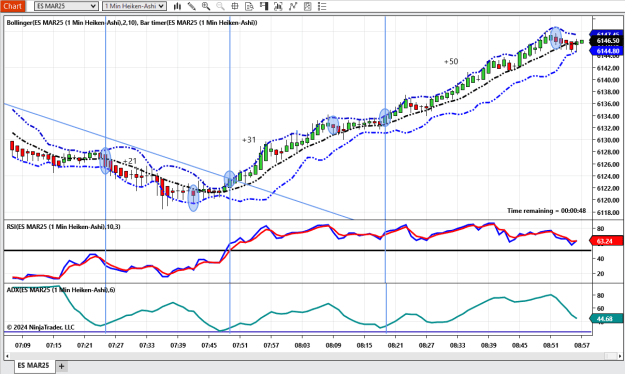Image resolution: width=625 pixels, height=374 pixels.
Task: Select the ES MAR25 chart tab
Action: coord(34,366)
